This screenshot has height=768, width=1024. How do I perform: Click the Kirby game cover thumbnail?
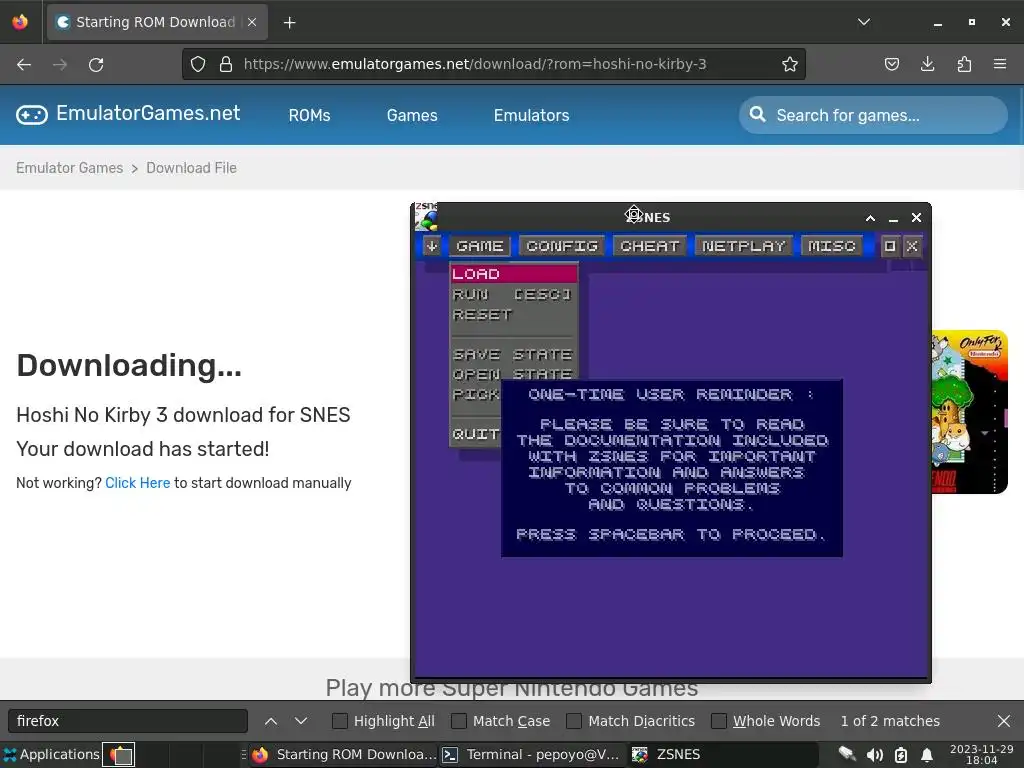970,413
